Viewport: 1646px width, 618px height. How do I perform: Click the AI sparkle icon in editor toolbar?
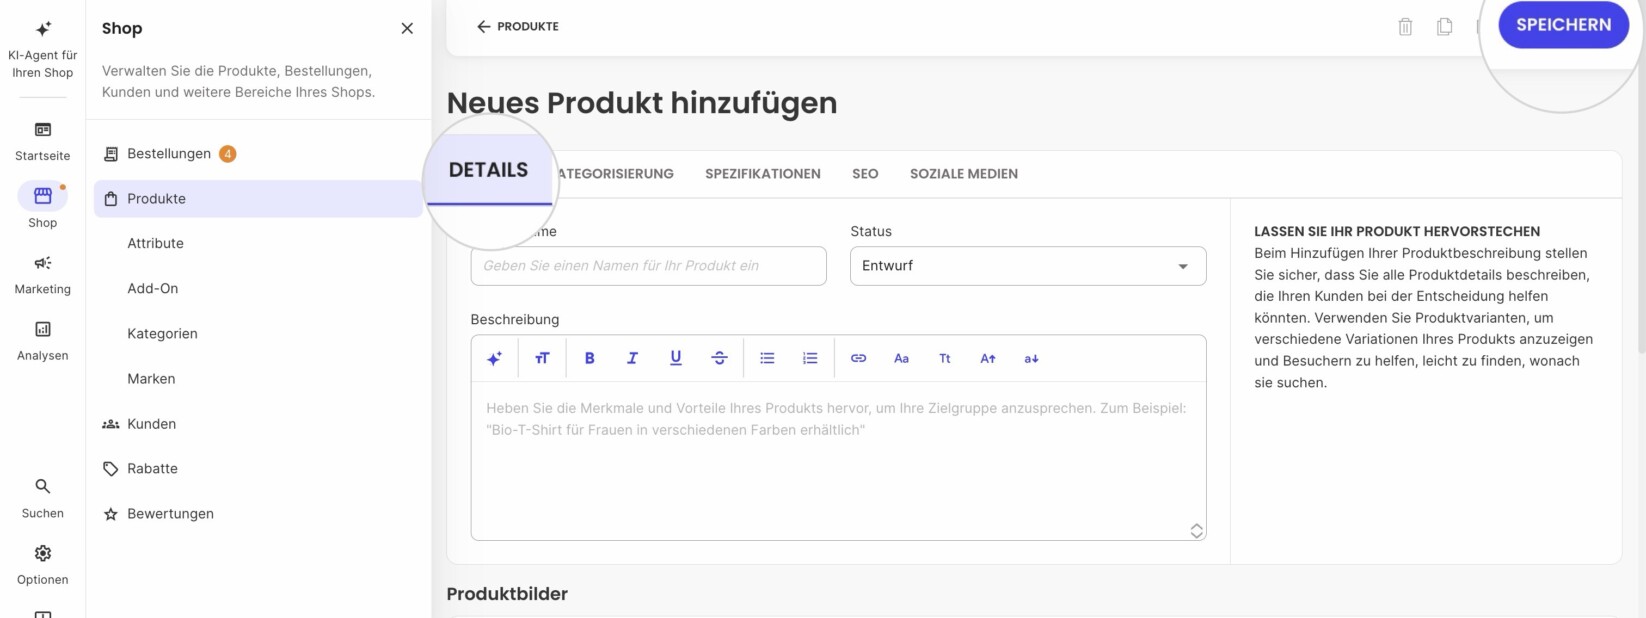[x=494, y=358]
